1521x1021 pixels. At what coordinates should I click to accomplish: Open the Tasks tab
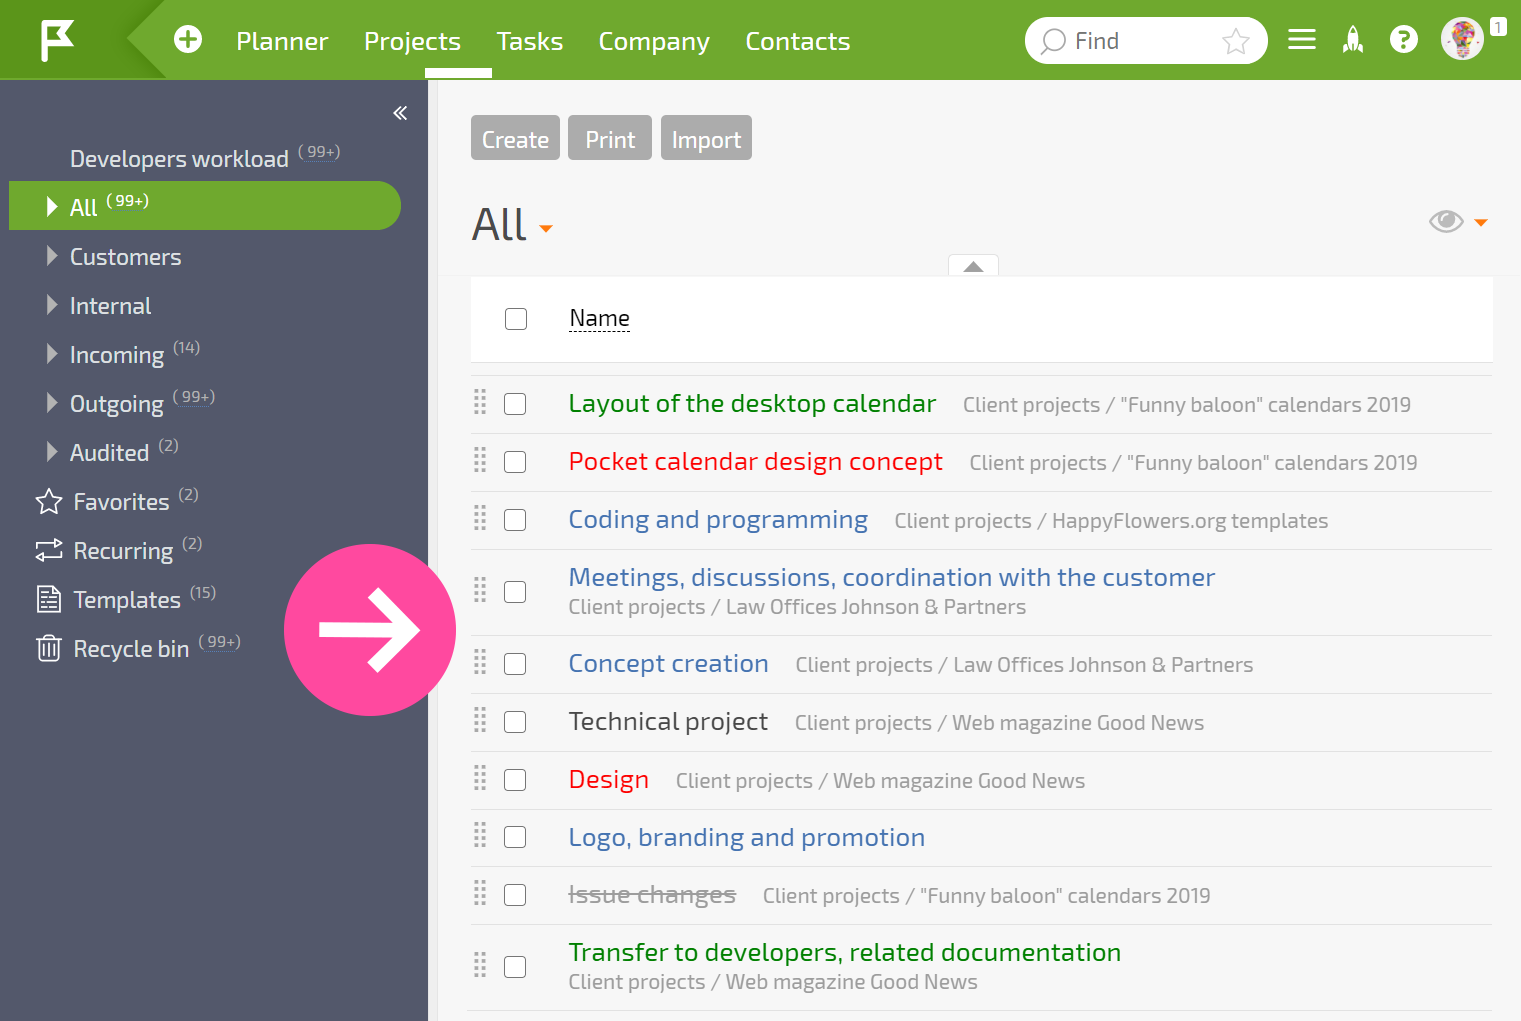[x=530, y=41]
